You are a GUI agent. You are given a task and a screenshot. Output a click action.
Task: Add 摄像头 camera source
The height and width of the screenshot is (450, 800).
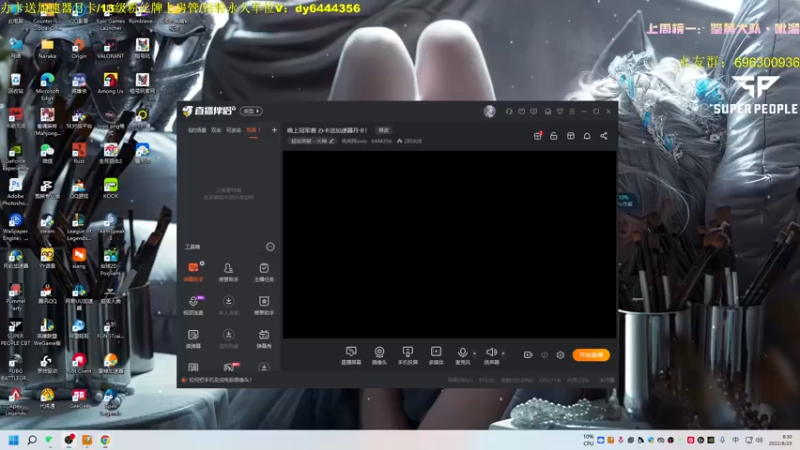tap(379, 355)
